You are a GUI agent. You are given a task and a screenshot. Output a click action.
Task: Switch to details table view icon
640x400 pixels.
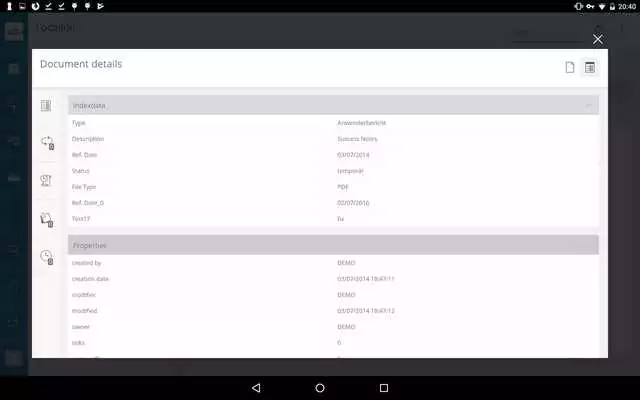(x=589, y=67)
